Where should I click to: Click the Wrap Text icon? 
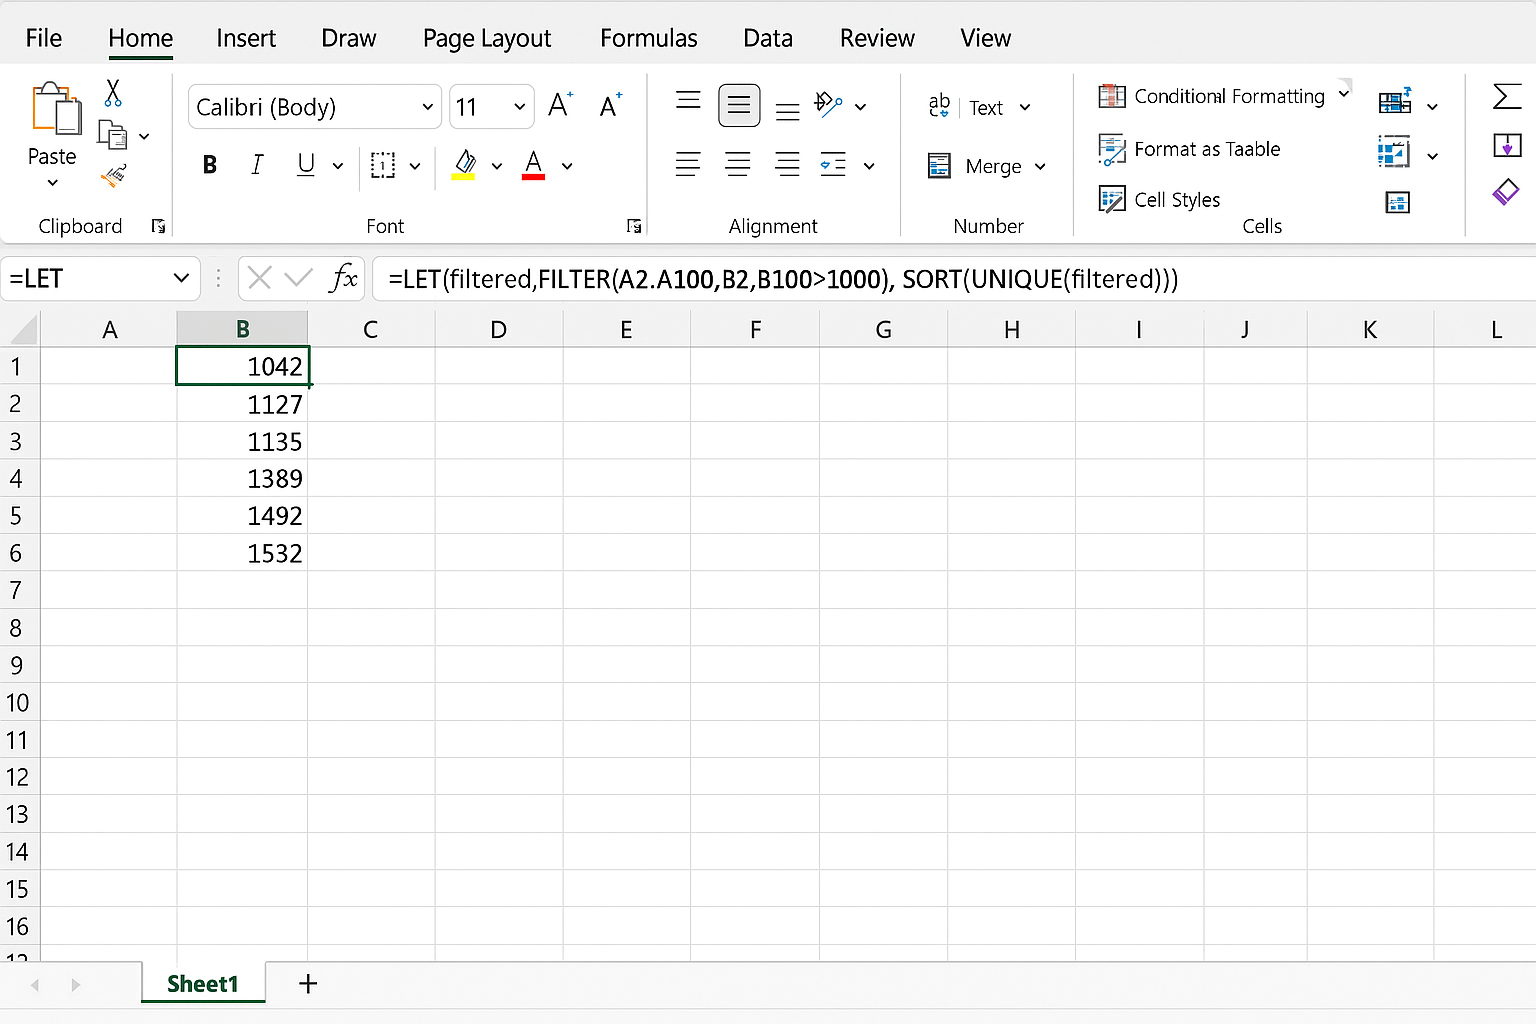coord(939,106)
